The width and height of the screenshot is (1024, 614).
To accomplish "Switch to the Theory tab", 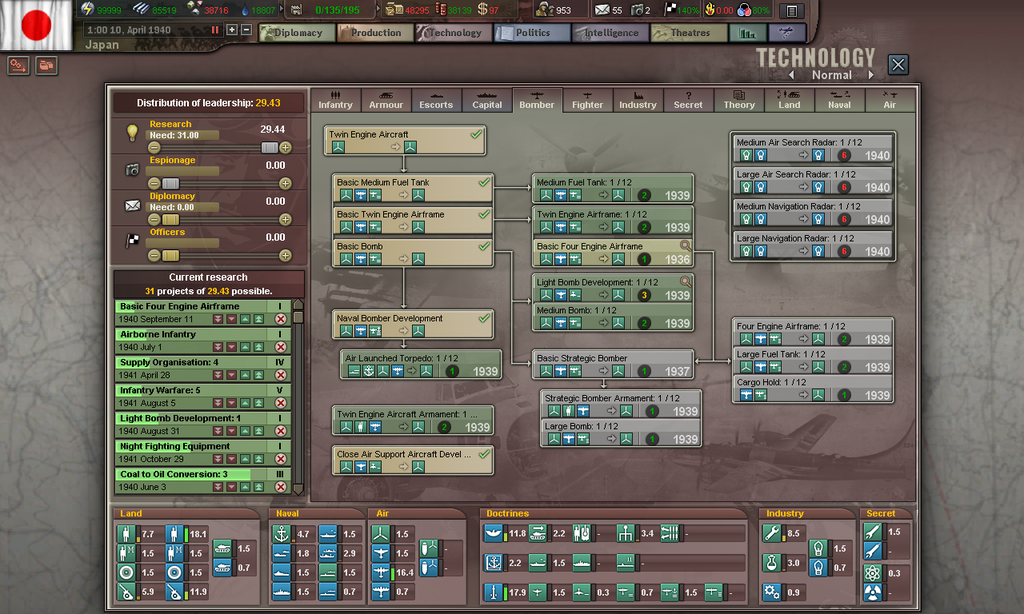I will [739, 101].
